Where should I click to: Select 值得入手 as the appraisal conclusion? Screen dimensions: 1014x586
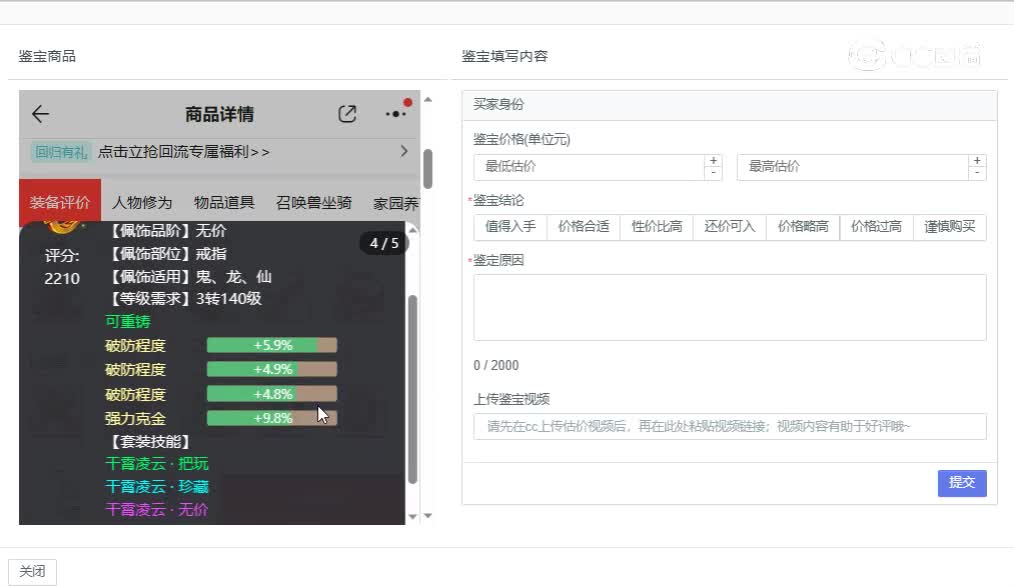(510, 227)
